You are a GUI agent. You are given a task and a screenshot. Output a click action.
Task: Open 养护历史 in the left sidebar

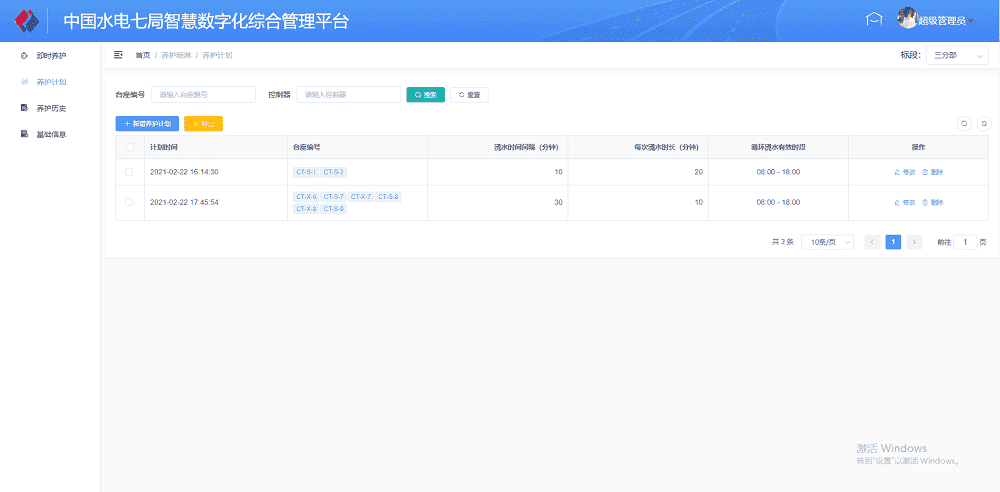pyautogui.click(x=51, y=107)
